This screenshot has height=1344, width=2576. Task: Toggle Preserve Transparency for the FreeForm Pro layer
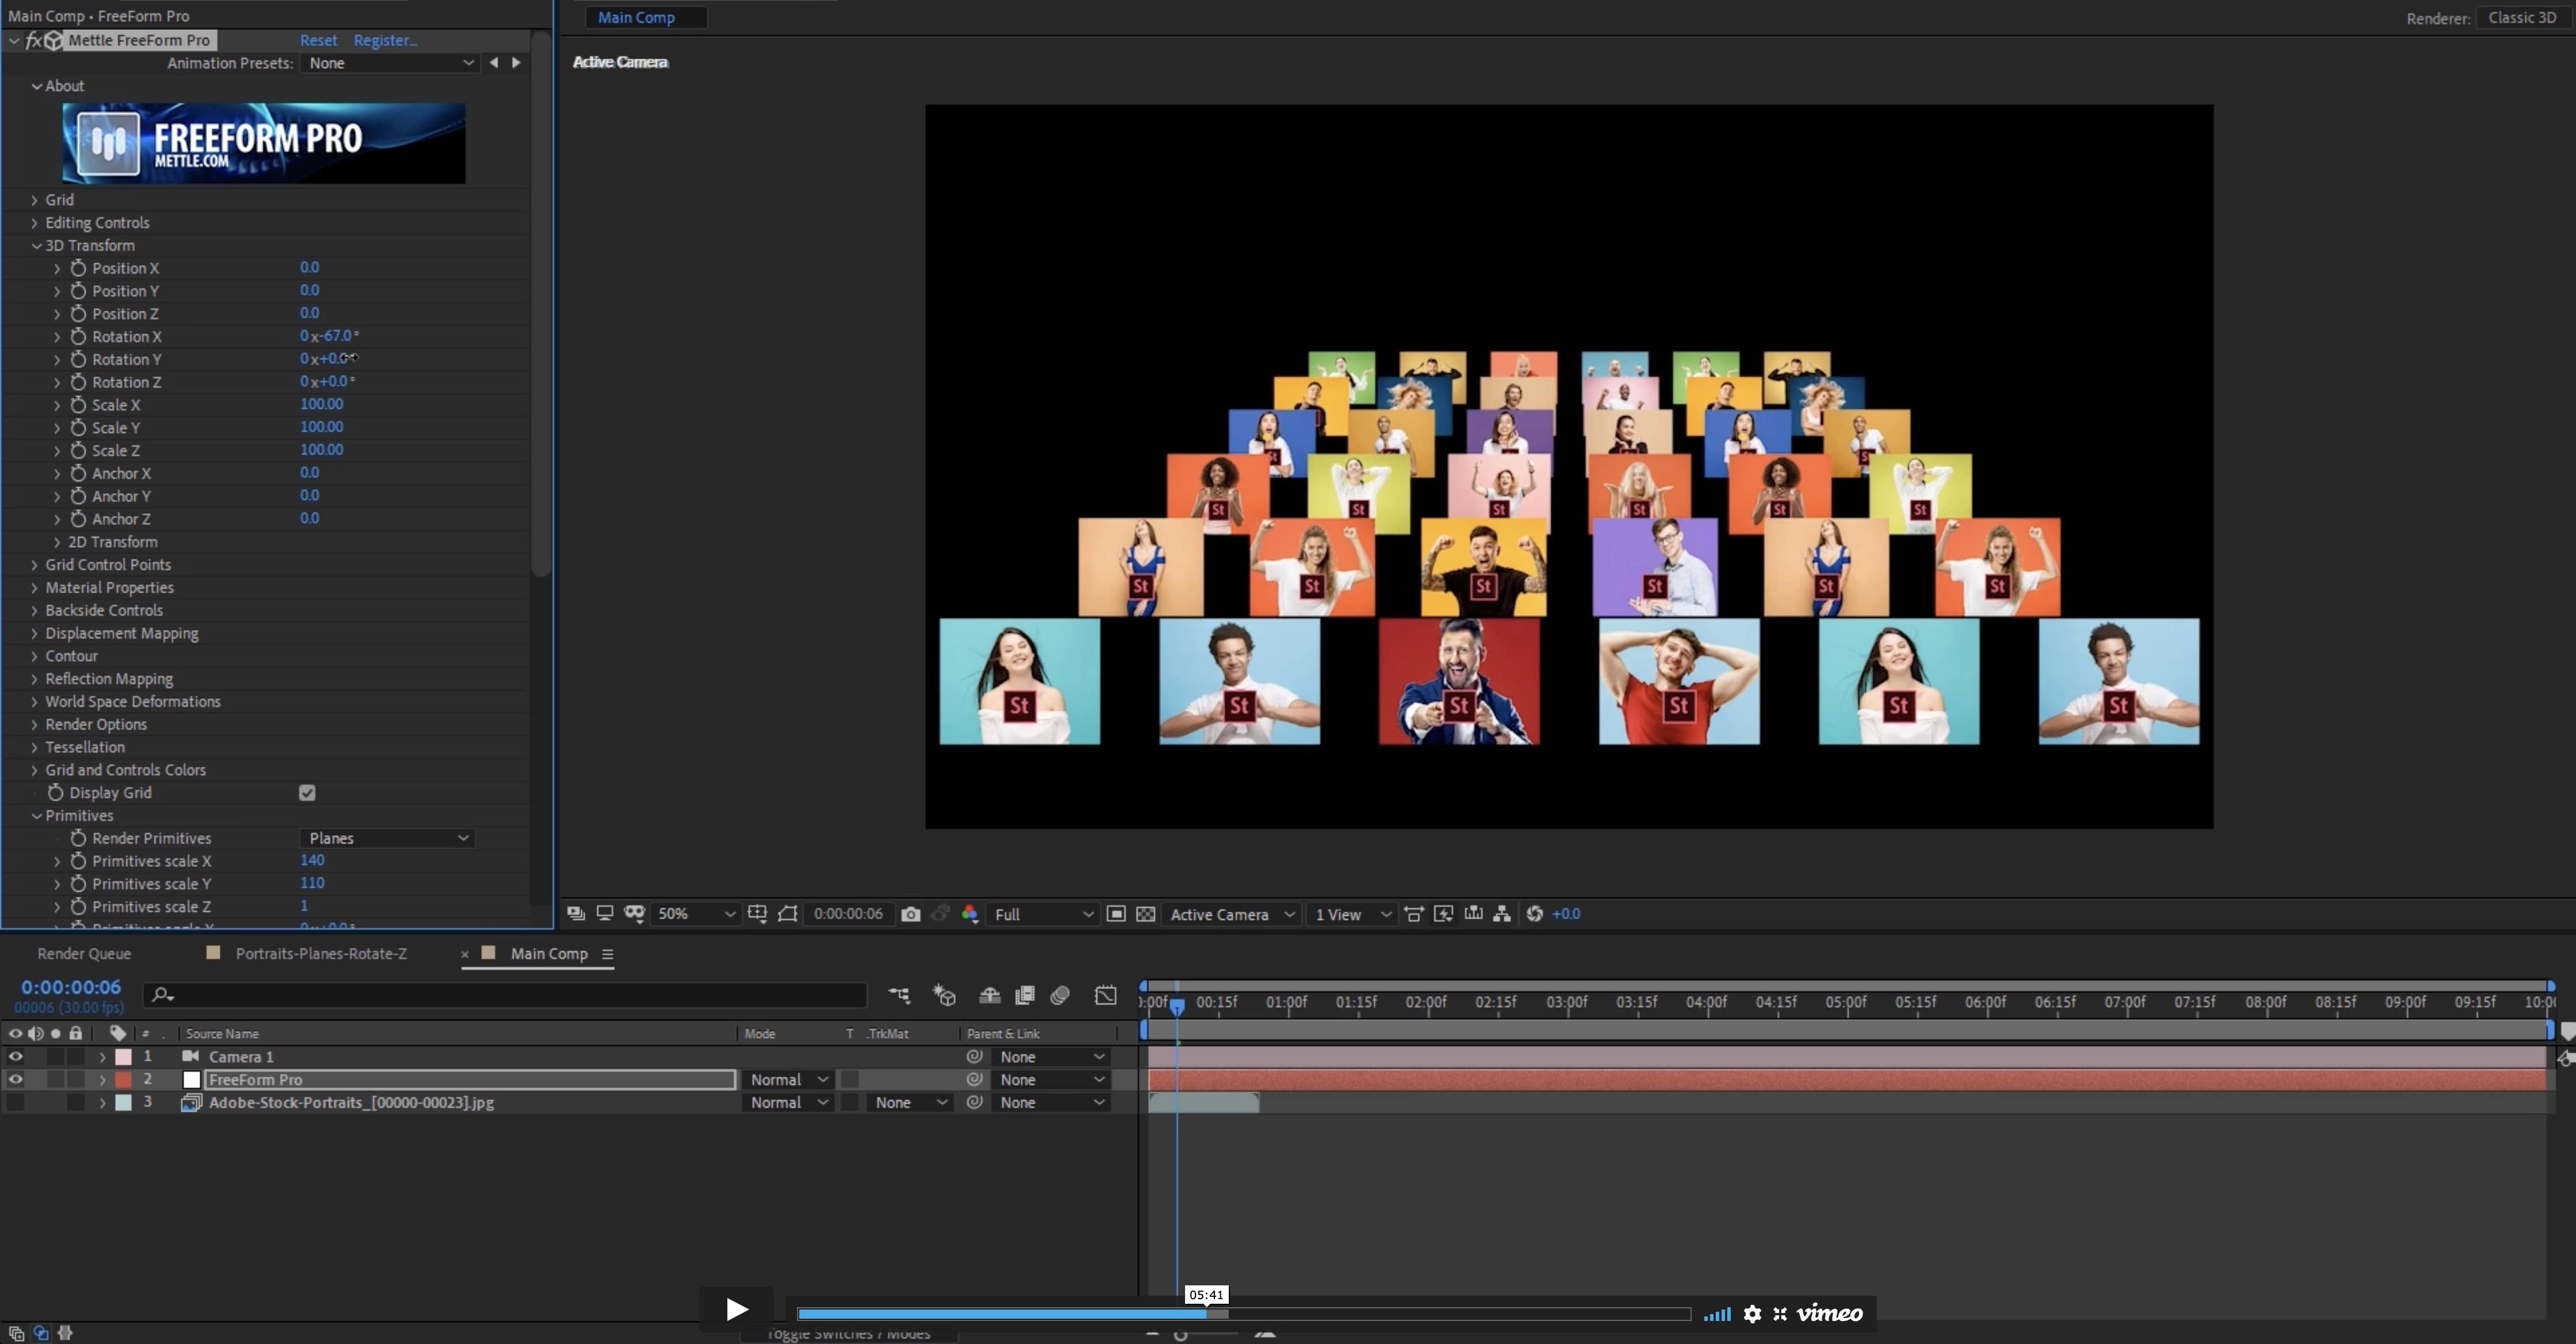tap(850, 1080)
